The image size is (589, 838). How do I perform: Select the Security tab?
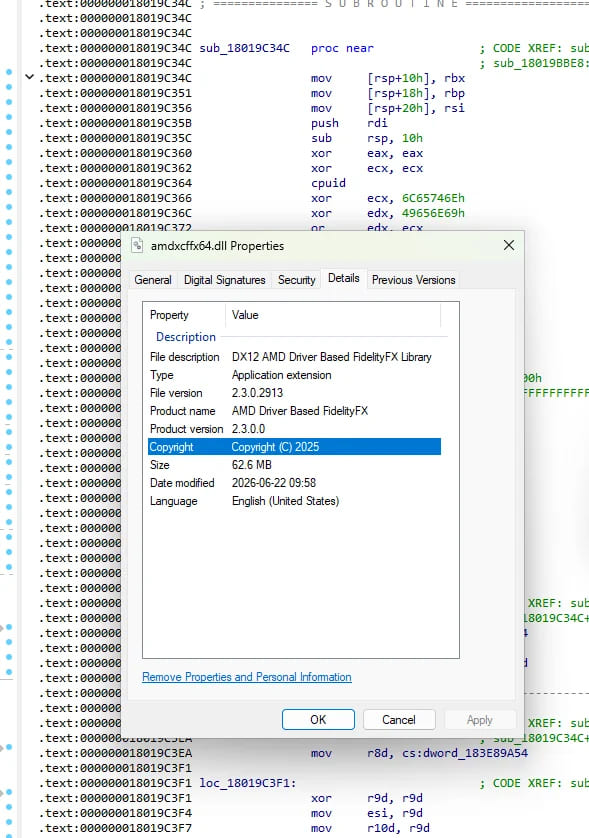297,280
